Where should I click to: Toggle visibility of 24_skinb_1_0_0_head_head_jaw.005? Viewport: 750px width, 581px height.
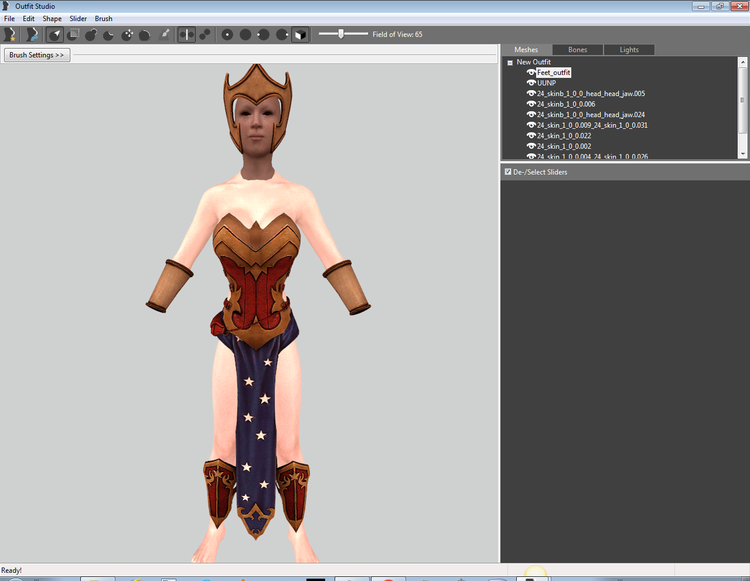coord(530,94)
